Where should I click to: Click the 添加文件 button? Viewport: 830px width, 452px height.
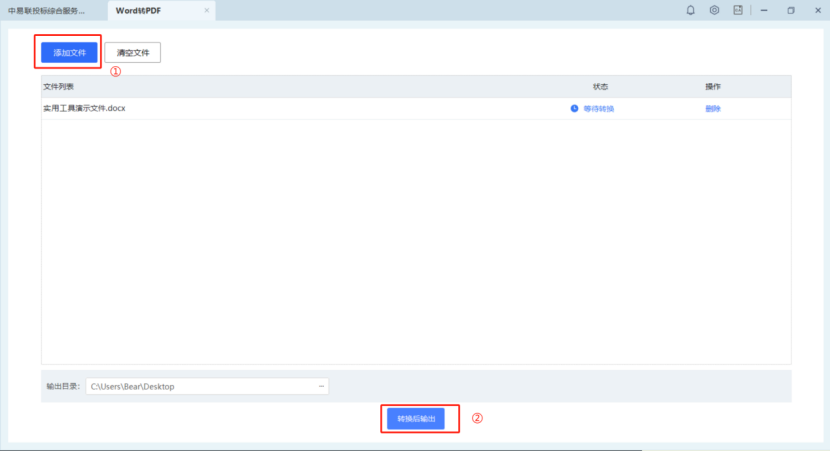69,52
